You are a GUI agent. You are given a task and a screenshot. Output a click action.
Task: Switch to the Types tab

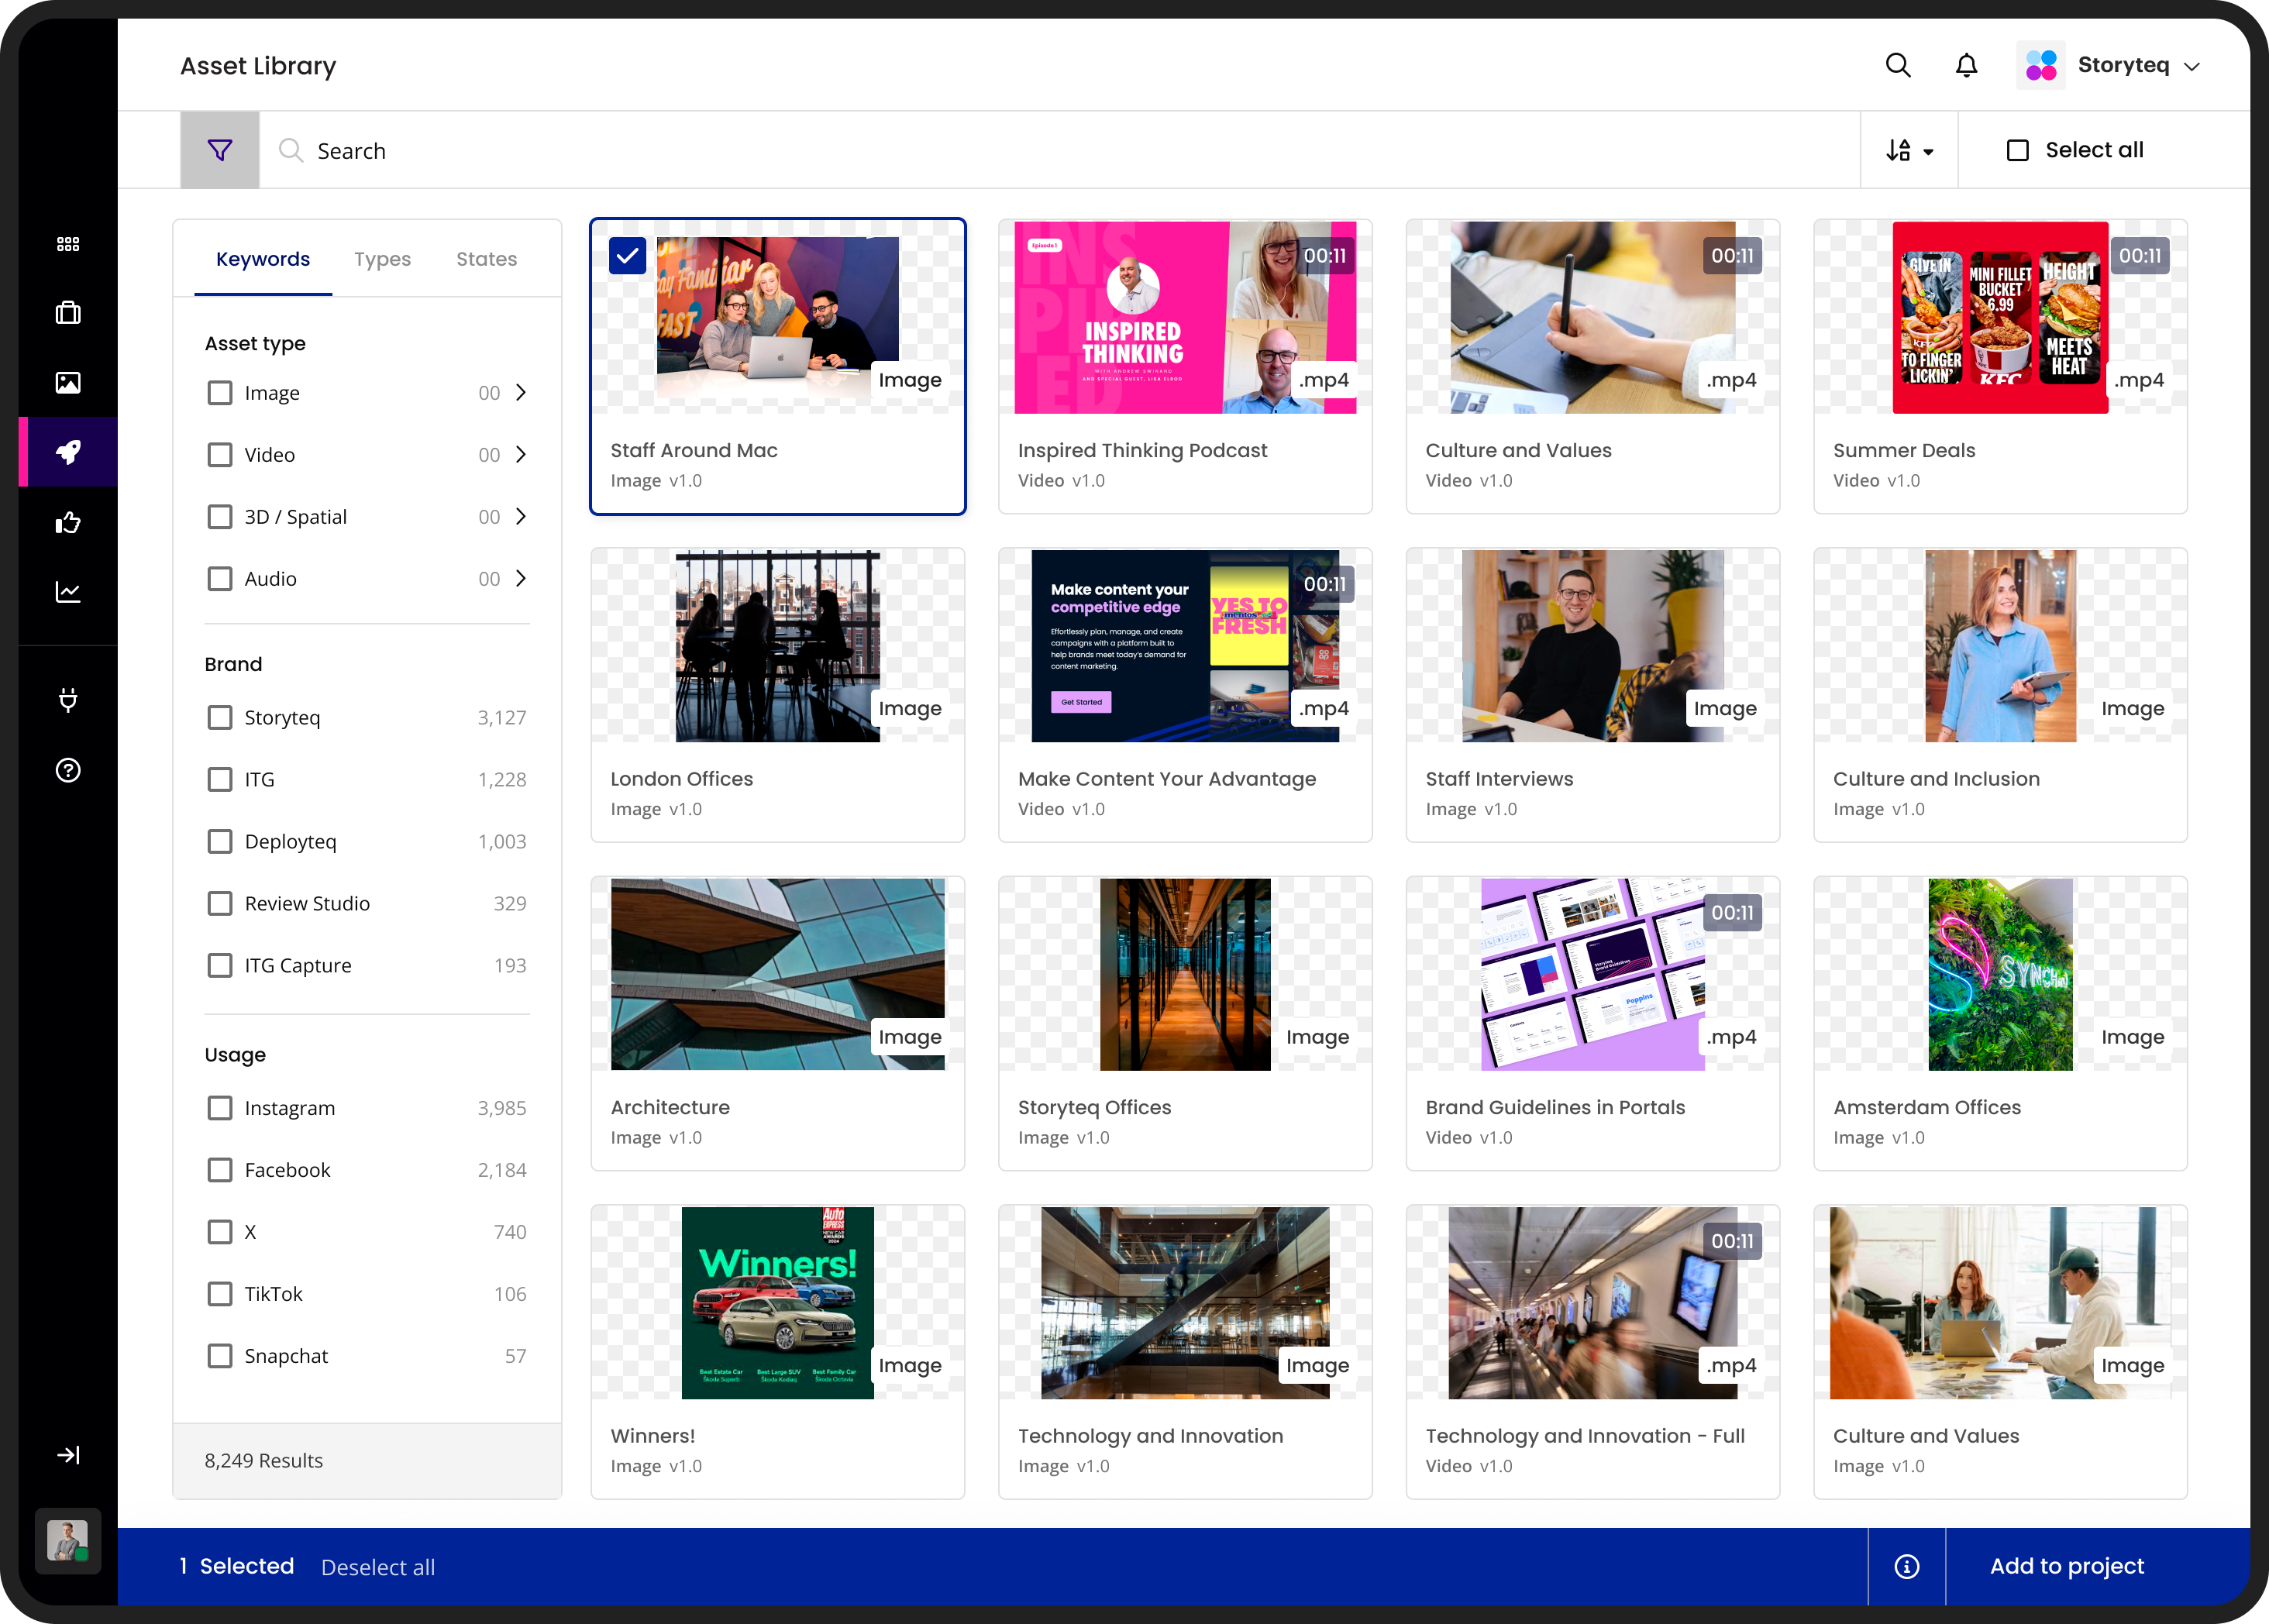[382, 259]
